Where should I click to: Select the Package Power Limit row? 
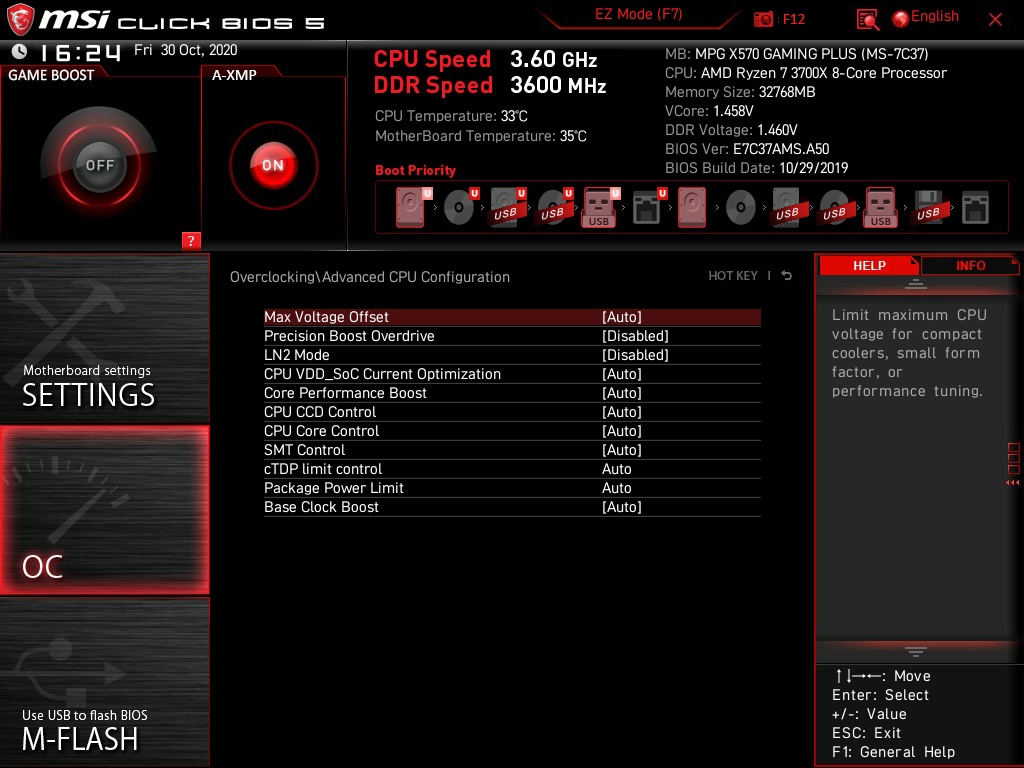pos(512,488)
